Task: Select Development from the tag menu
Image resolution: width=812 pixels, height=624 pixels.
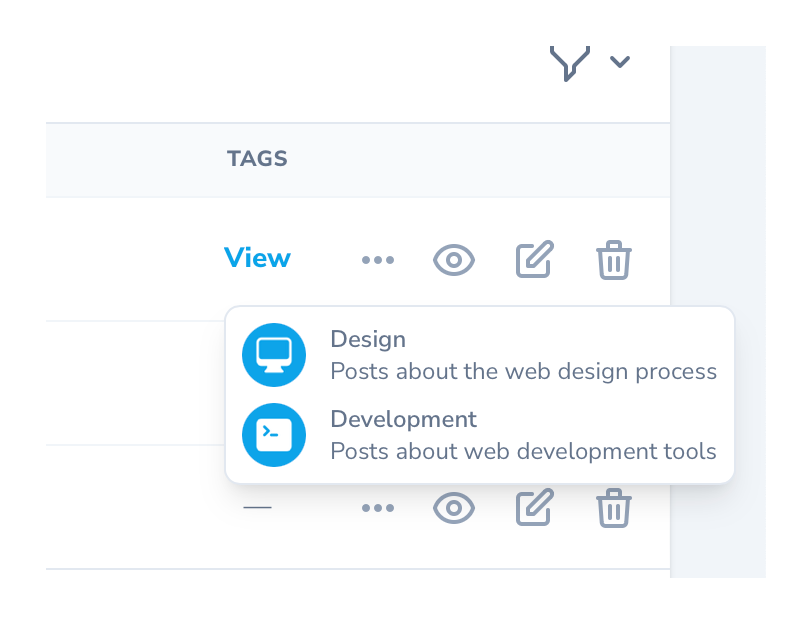Action: pos(403,419)
